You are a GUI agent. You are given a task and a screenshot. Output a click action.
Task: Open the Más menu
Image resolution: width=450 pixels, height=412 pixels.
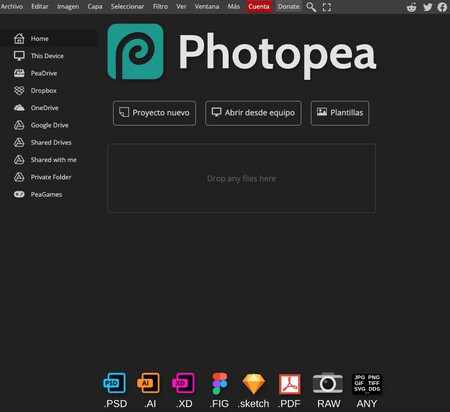tap(234, 7)
